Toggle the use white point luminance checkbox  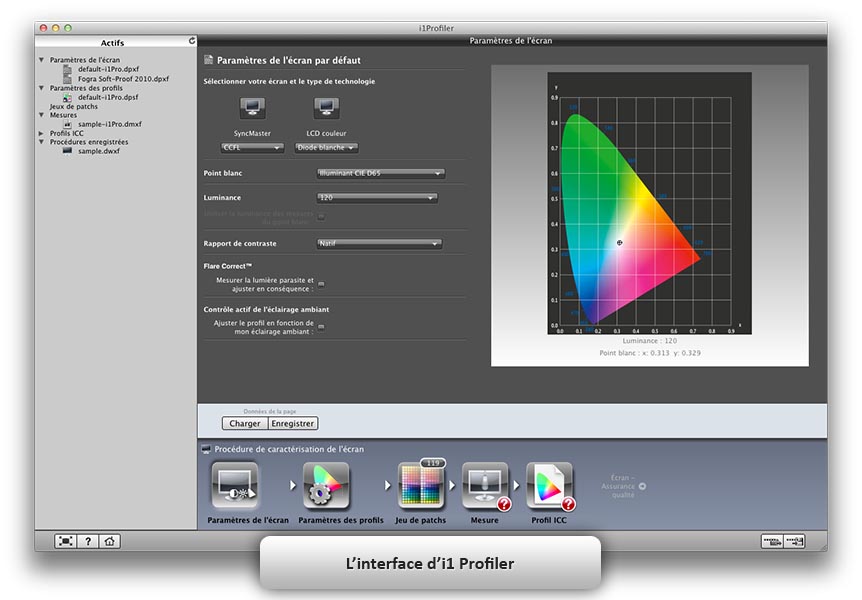pyautogui.click(x=321, y=217)
